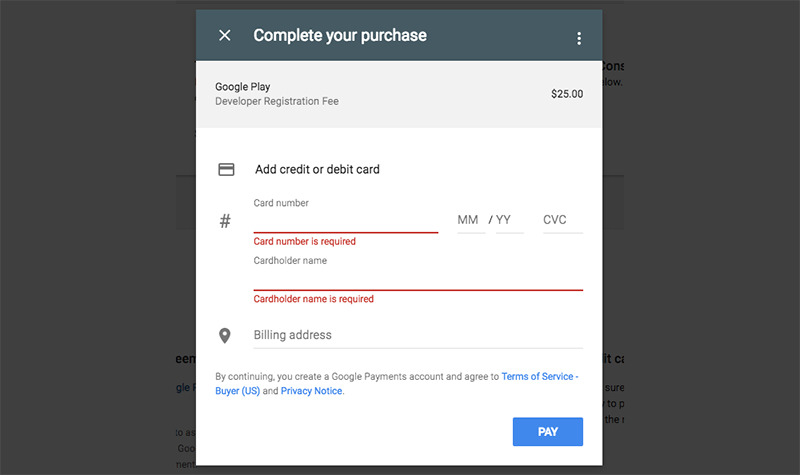
Task: Click the Billing address field
Action: pyautogui.click(x=418, y=335)
